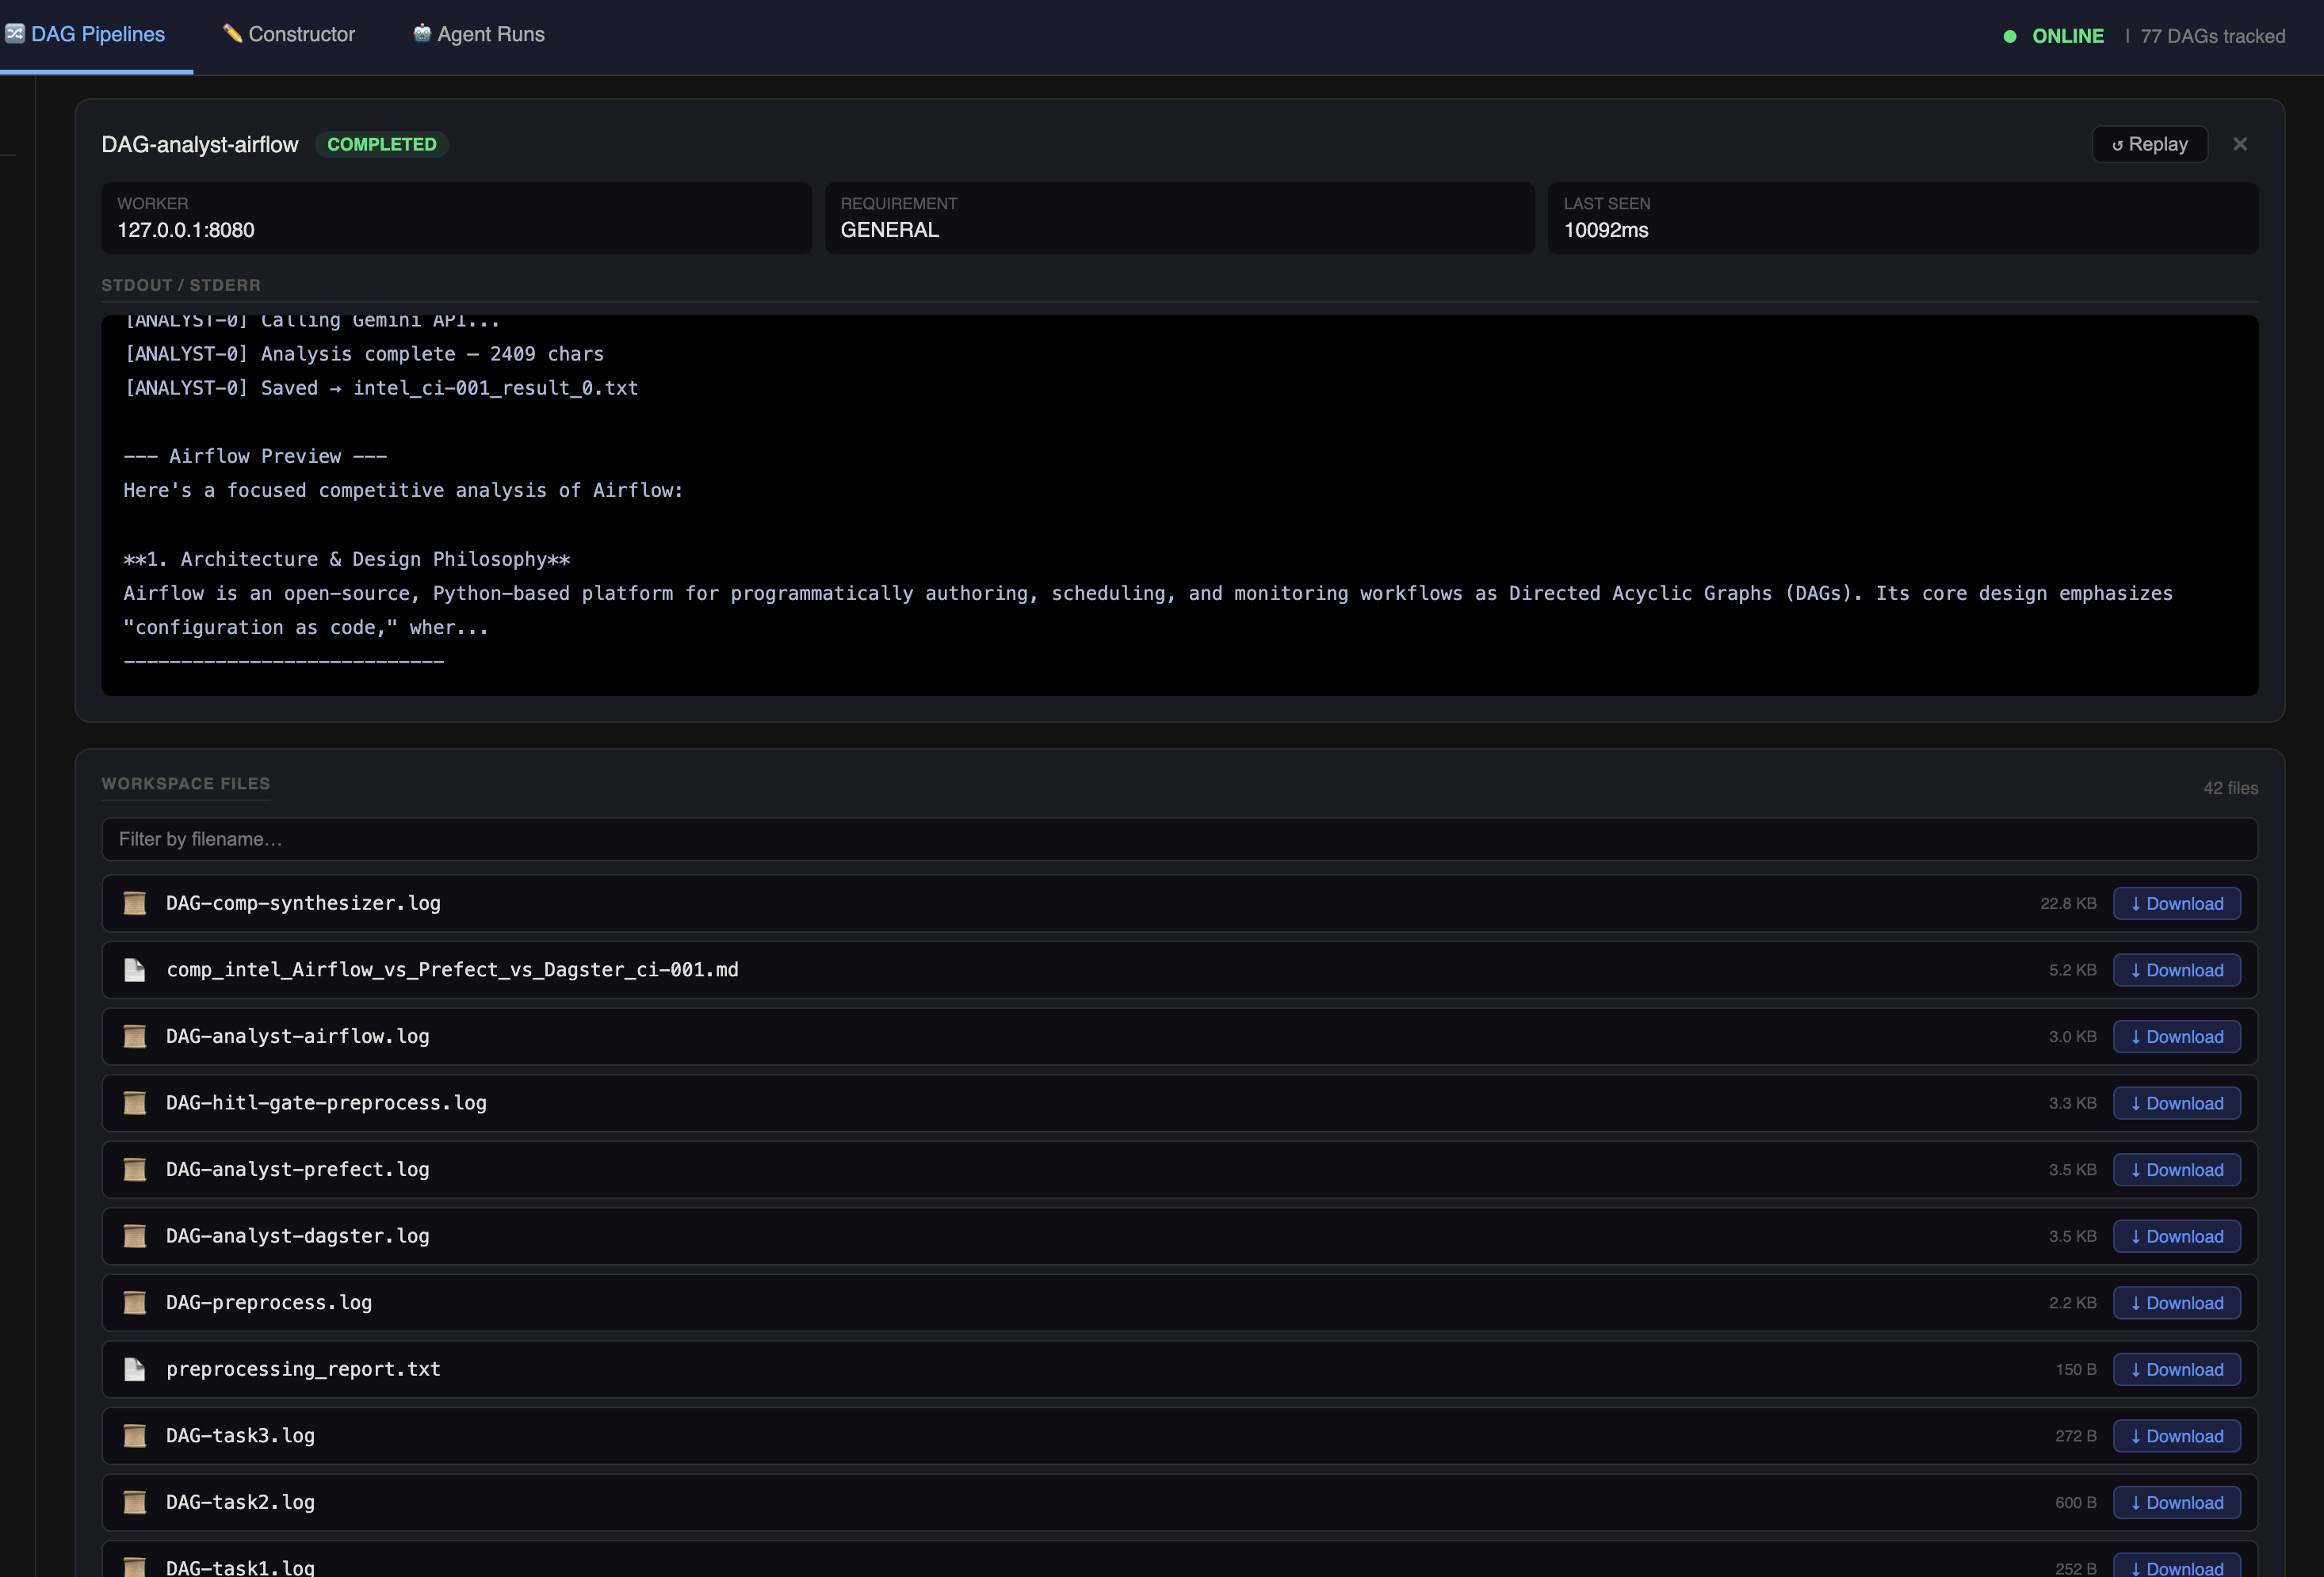This screenshot has height=1577, width=2324.
Task: Select the file name DAG-task3.log
Action: coord(240,1436)
